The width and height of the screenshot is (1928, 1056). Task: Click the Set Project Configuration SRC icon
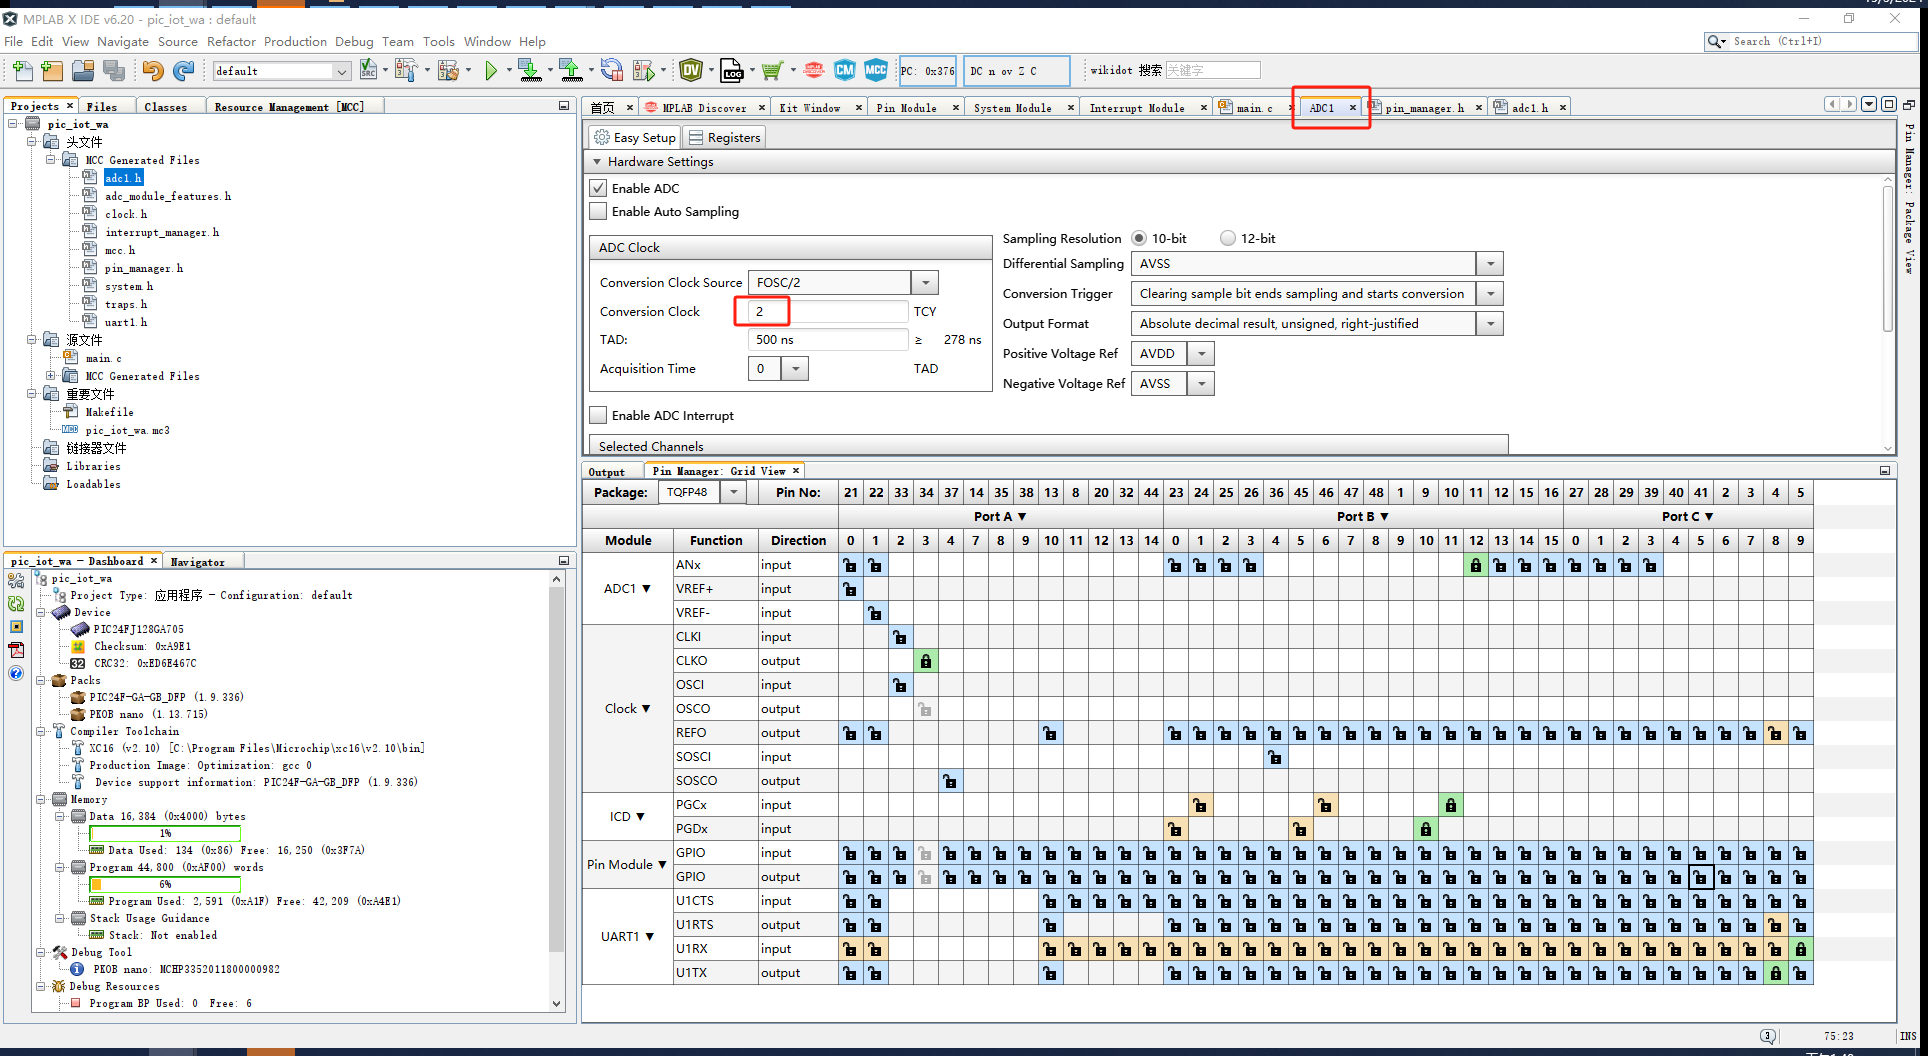(x=368, y=70)
